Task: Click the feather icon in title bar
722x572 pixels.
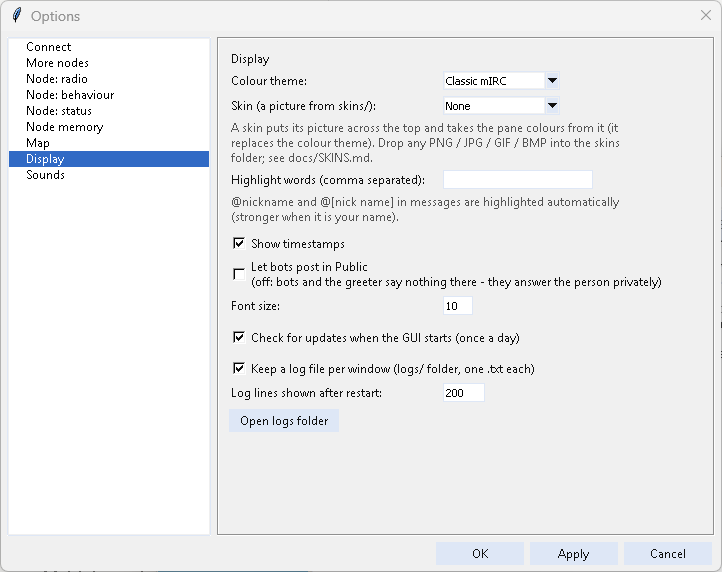Action: [x=17, y=15]
